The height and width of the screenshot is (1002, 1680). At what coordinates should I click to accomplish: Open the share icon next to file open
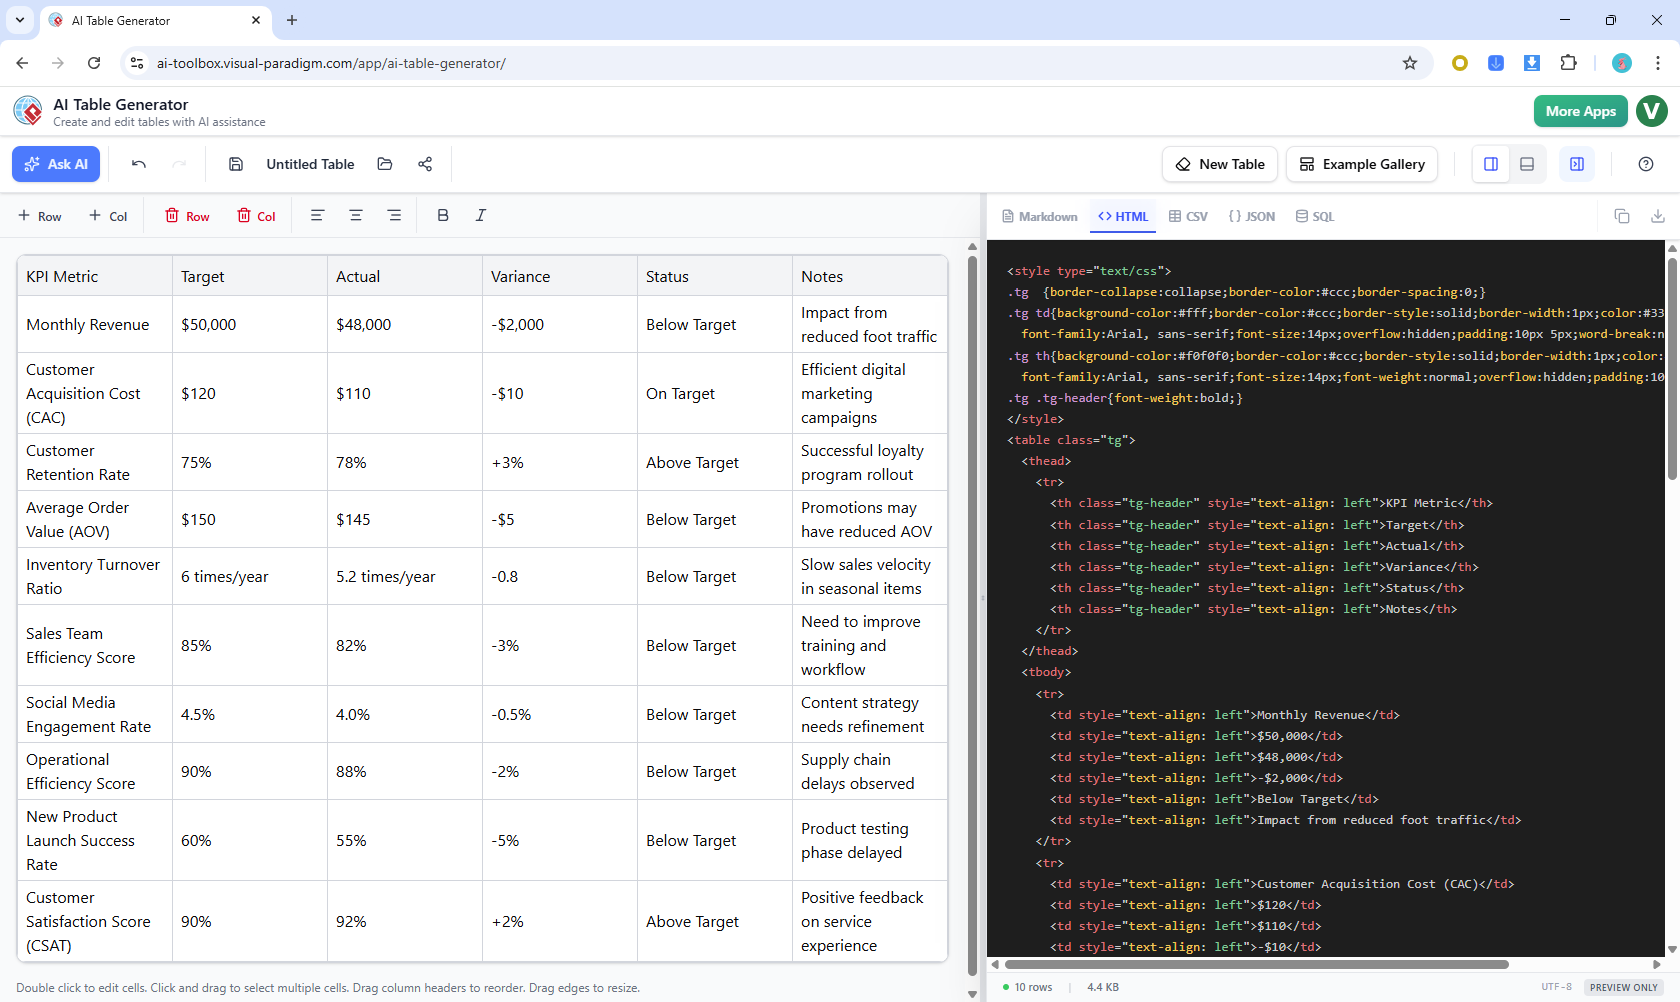425,164
